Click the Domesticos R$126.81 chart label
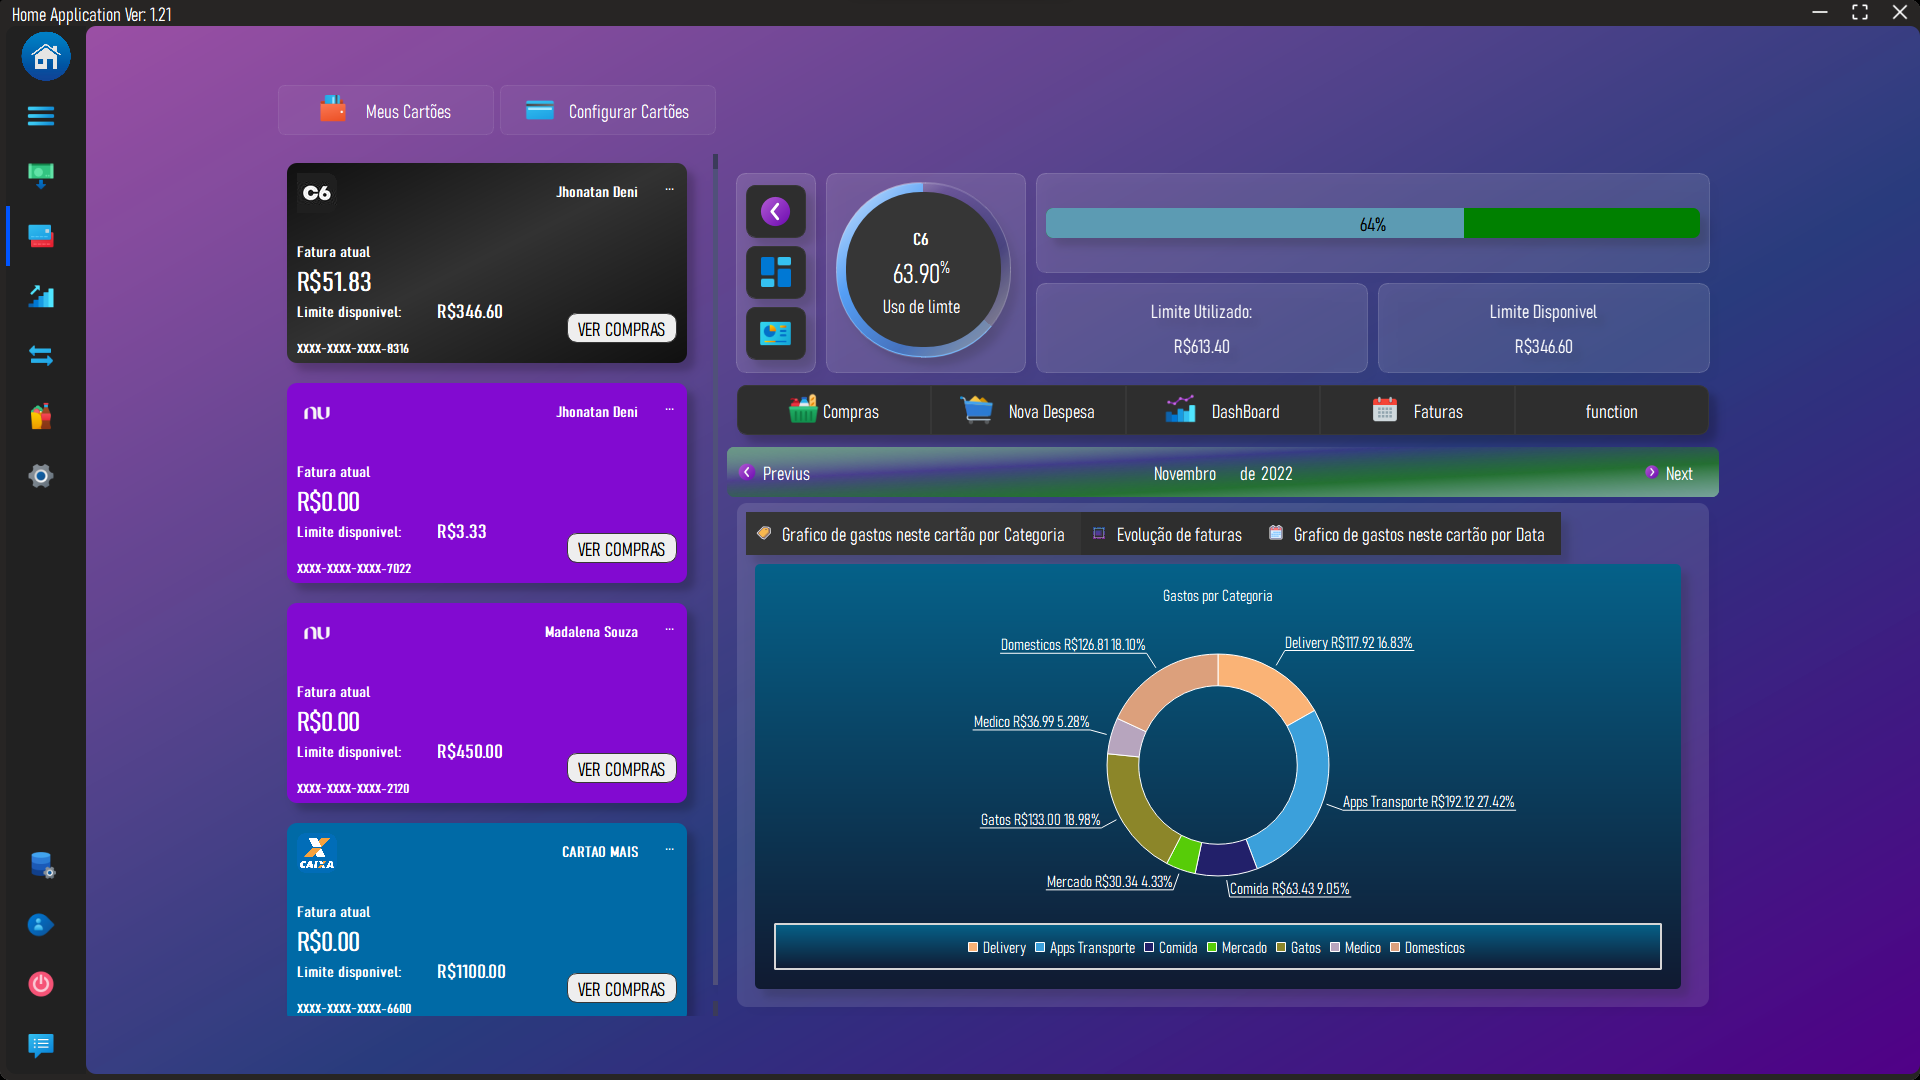Image resolution: width=1920 pixels, height=1080 pixels. pyautogui.click(x=1073, y=645)
